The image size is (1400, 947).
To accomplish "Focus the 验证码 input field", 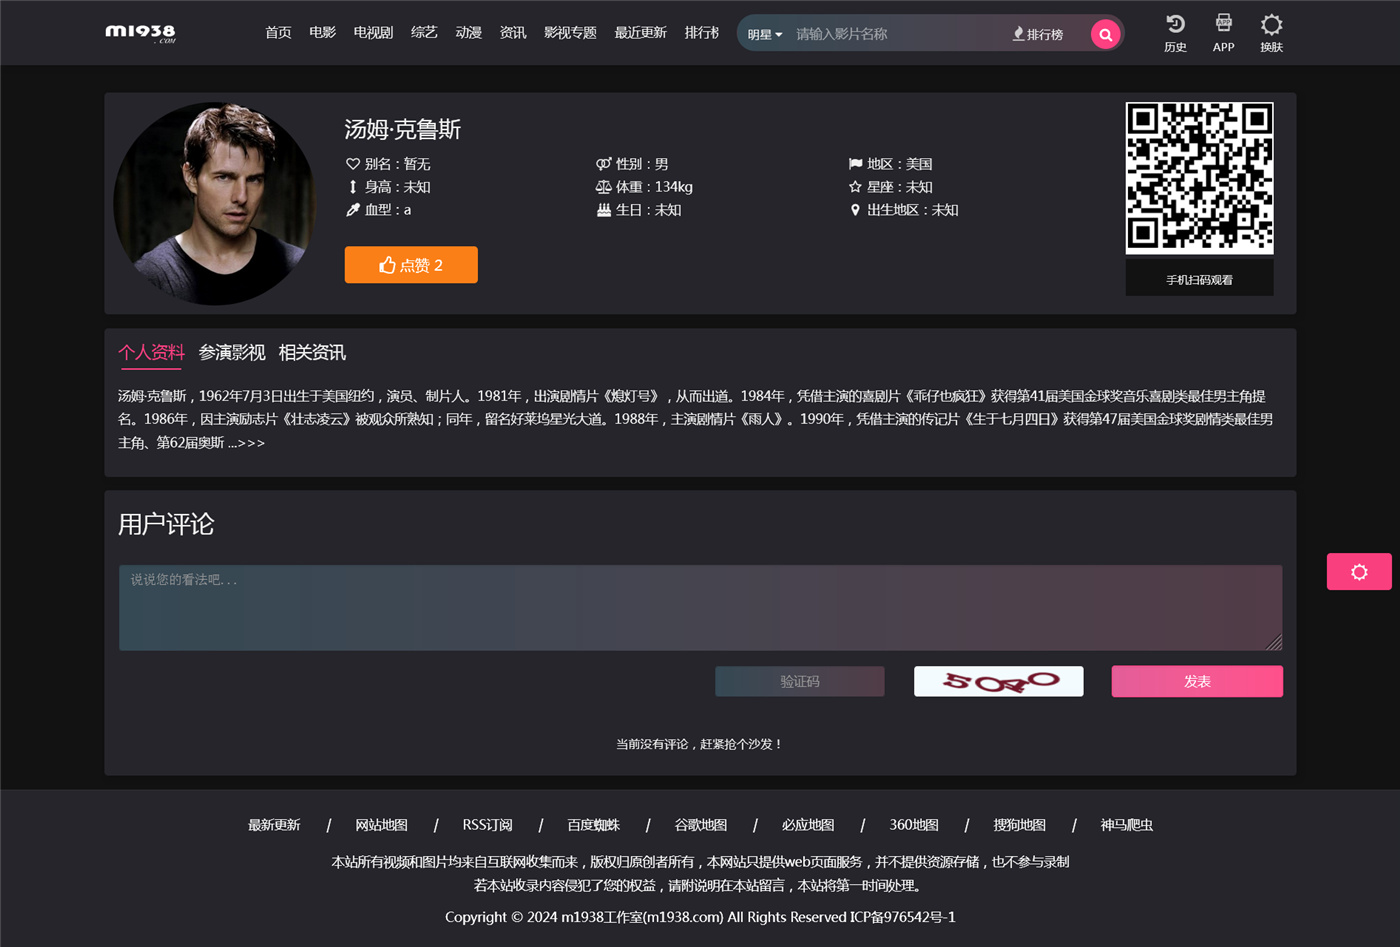I will pos(800,681).
